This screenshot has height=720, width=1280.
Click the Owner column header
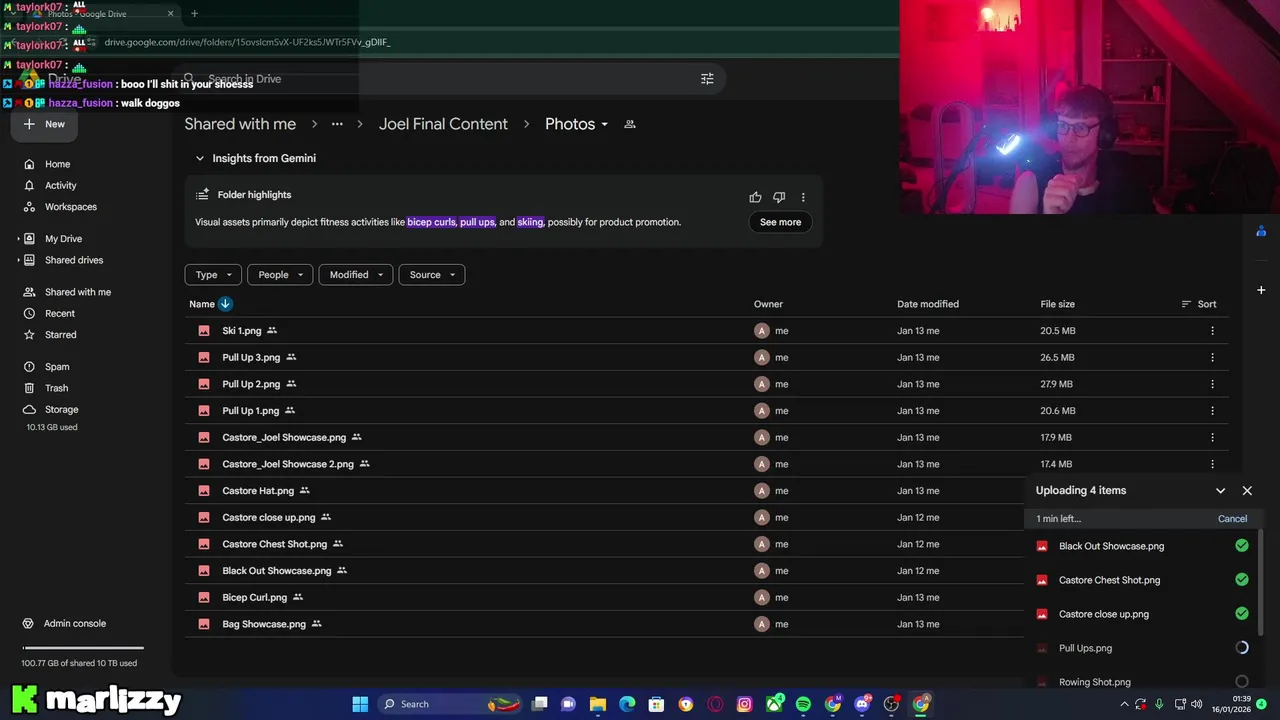pos(768,304)
